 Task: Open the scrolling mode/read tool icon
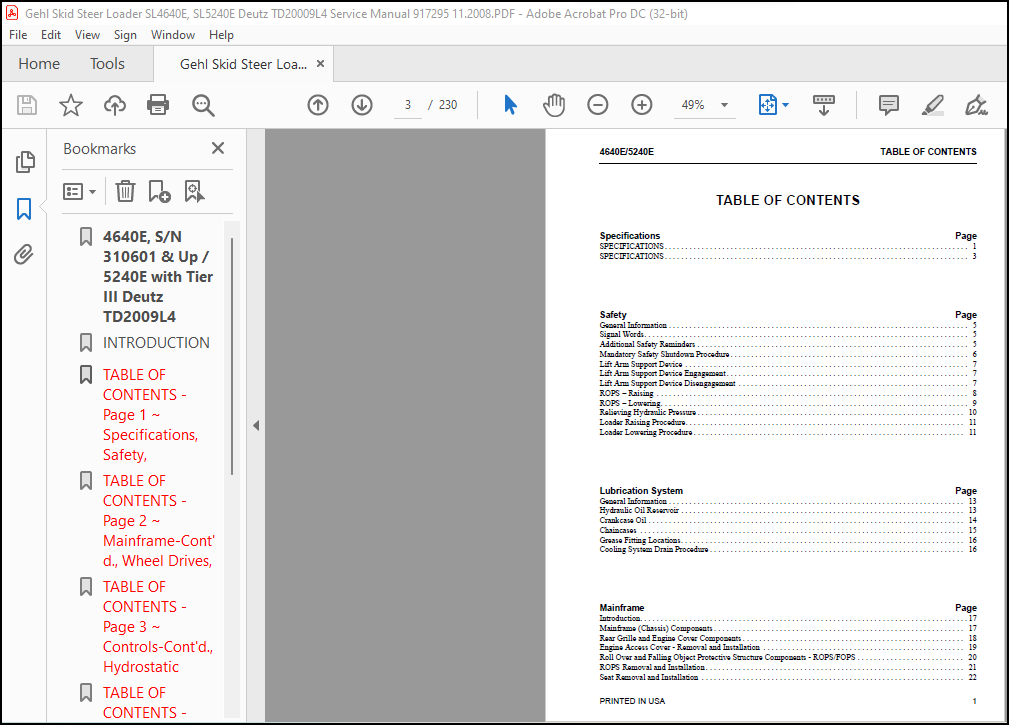pyautogui.click(x=824, y=105)
